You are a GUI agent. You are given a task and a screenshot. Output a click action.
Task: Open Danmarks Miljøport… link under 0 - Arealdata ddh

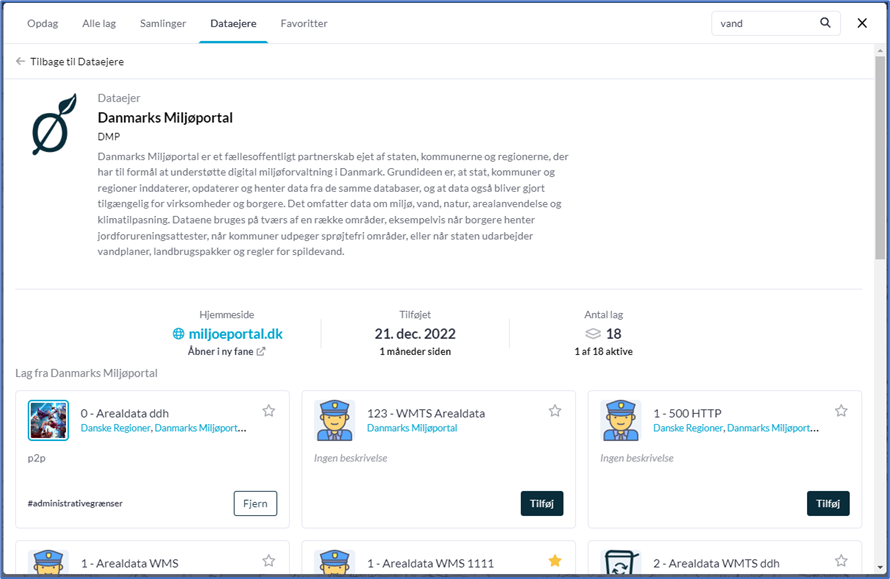click(x=200, y=428)
